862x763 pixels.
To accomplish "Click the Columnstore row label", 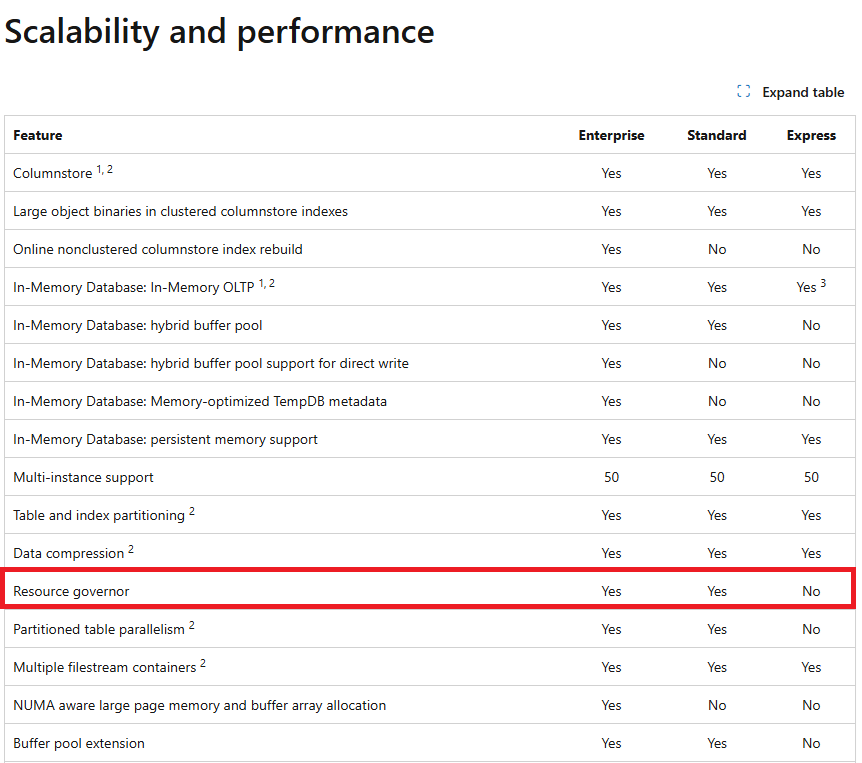I will (52, 173).
